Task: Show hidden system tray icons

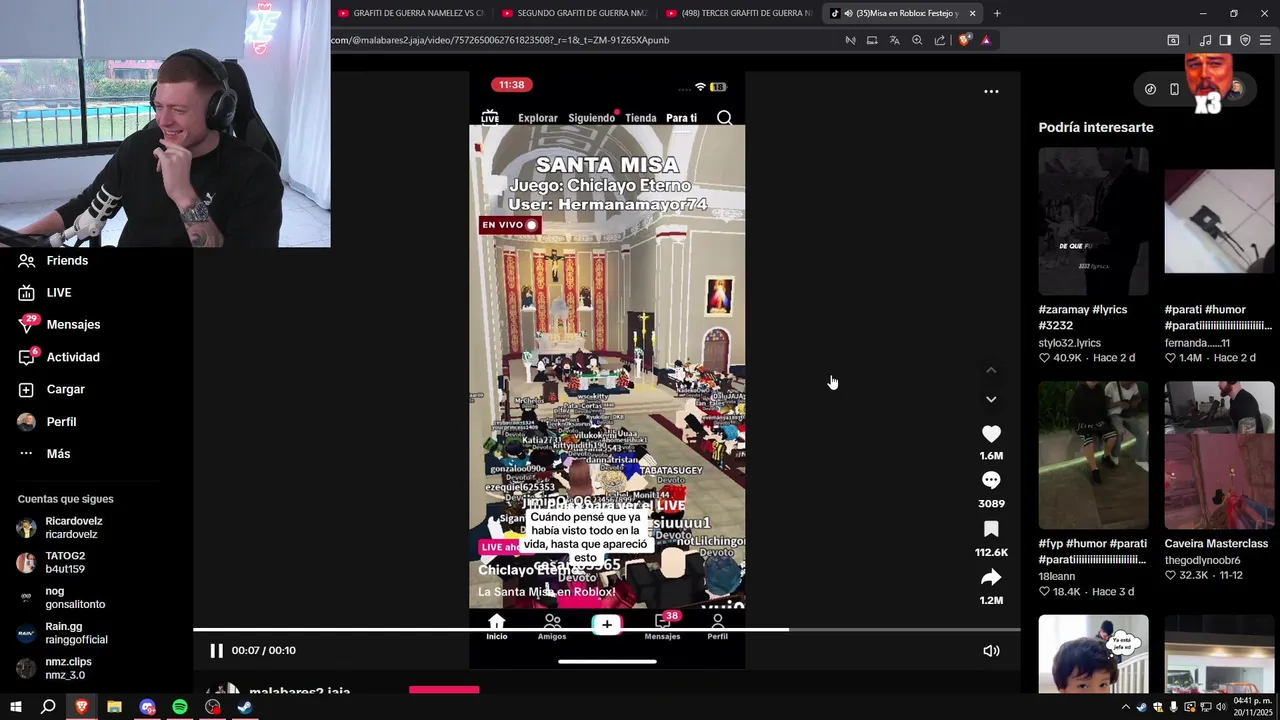Action: coord(1125,707)
